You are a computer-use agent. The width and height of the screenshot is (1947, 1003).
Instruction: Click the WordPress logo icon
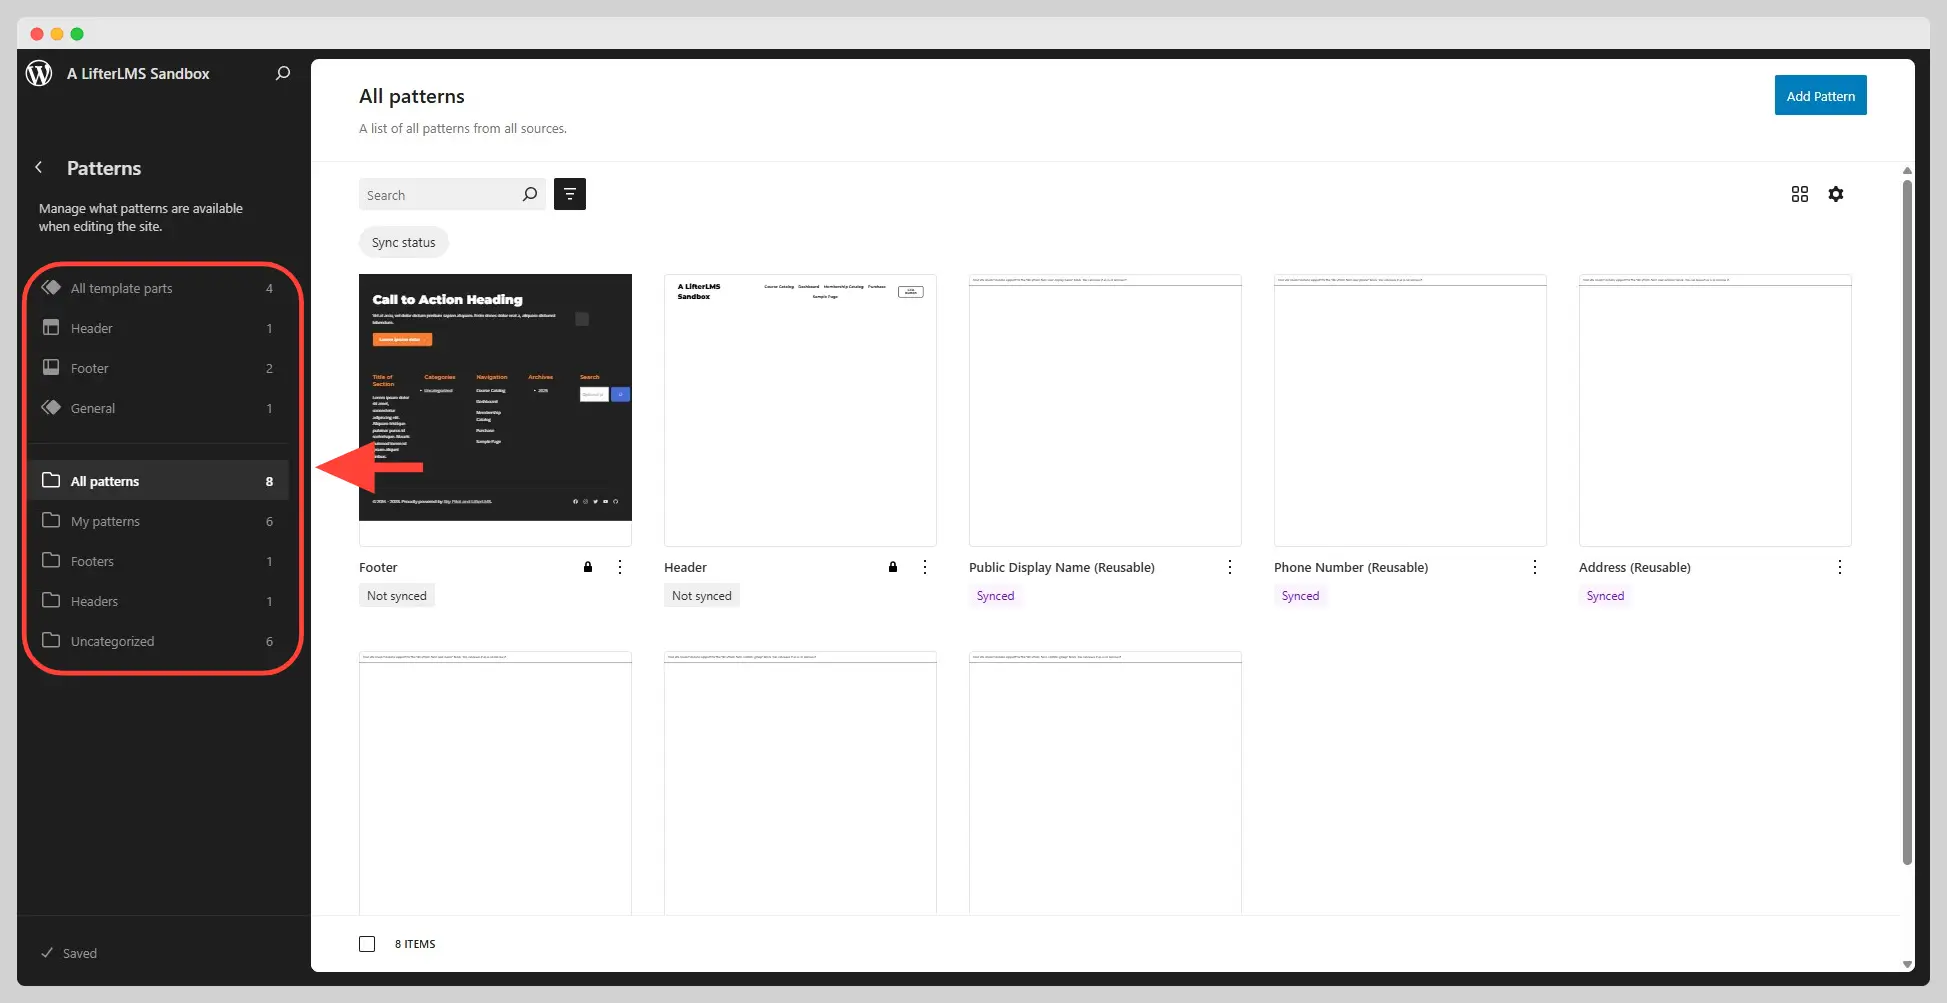[x=39, y=73]
